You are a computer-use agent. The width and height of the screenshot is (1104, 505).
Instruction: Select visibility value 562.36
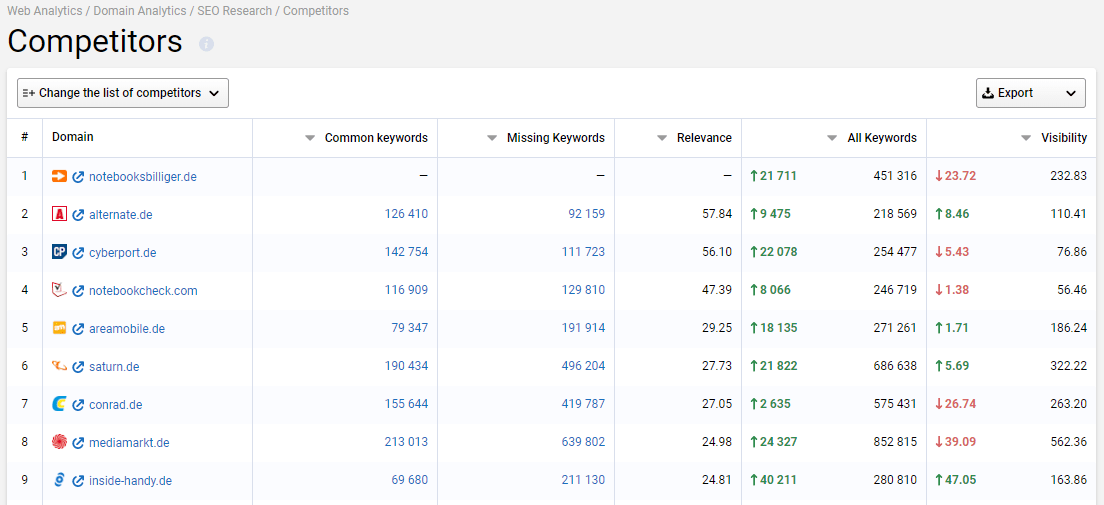1068,442
